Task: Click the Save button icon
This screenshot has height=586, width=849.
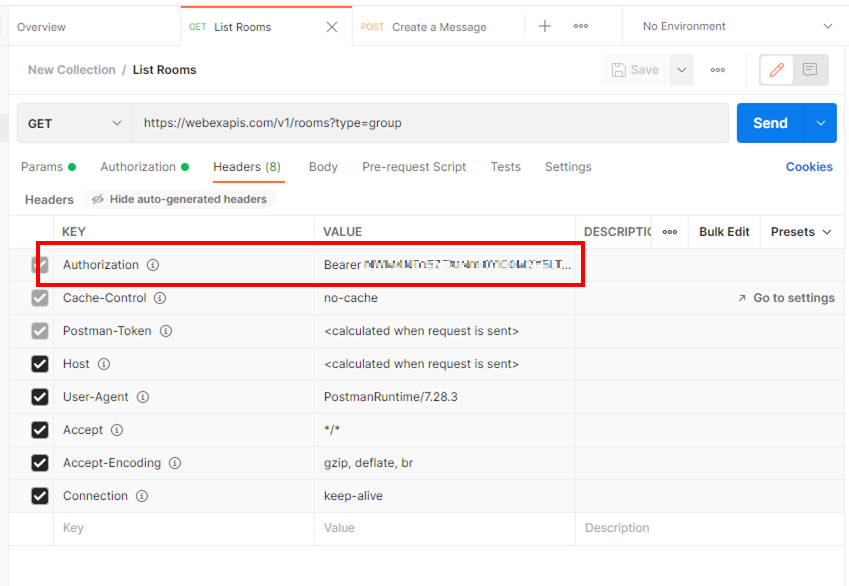Action: [x=619, y=69]
